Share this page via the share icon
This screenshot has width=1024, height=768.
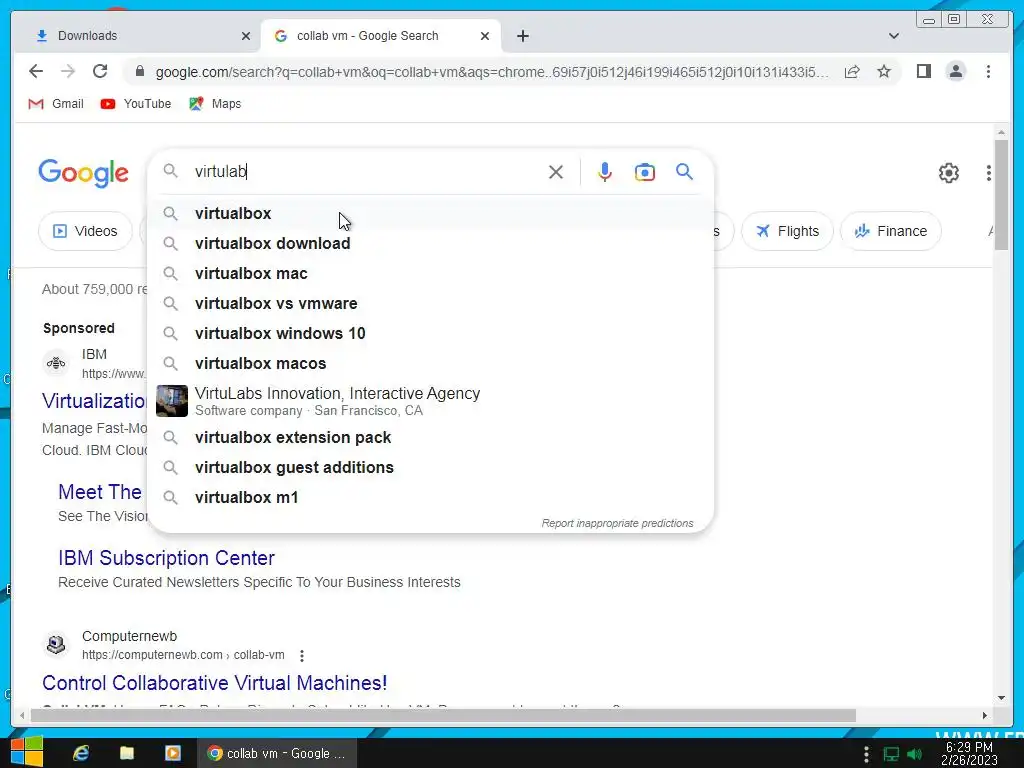point(852,71)
